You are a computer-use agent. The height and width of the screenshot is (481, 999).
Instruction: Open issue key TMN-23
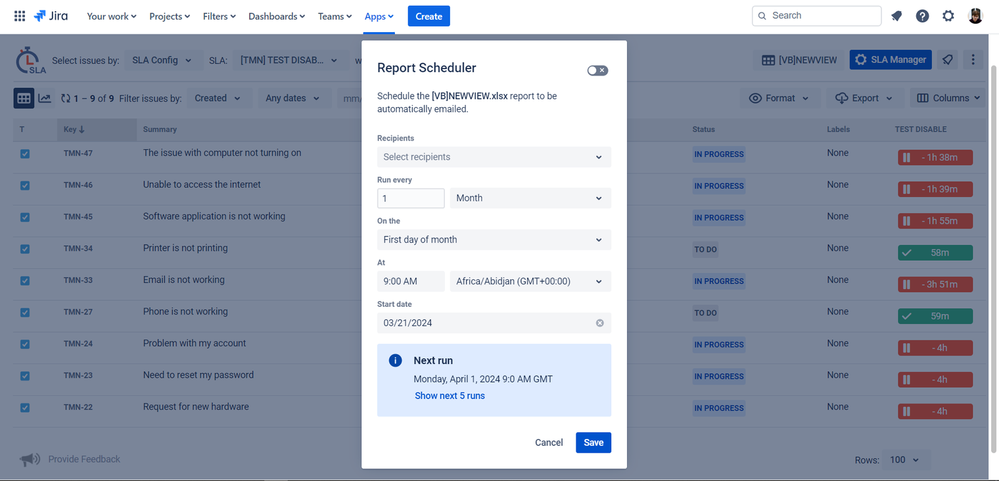click(x=78, y=376)
